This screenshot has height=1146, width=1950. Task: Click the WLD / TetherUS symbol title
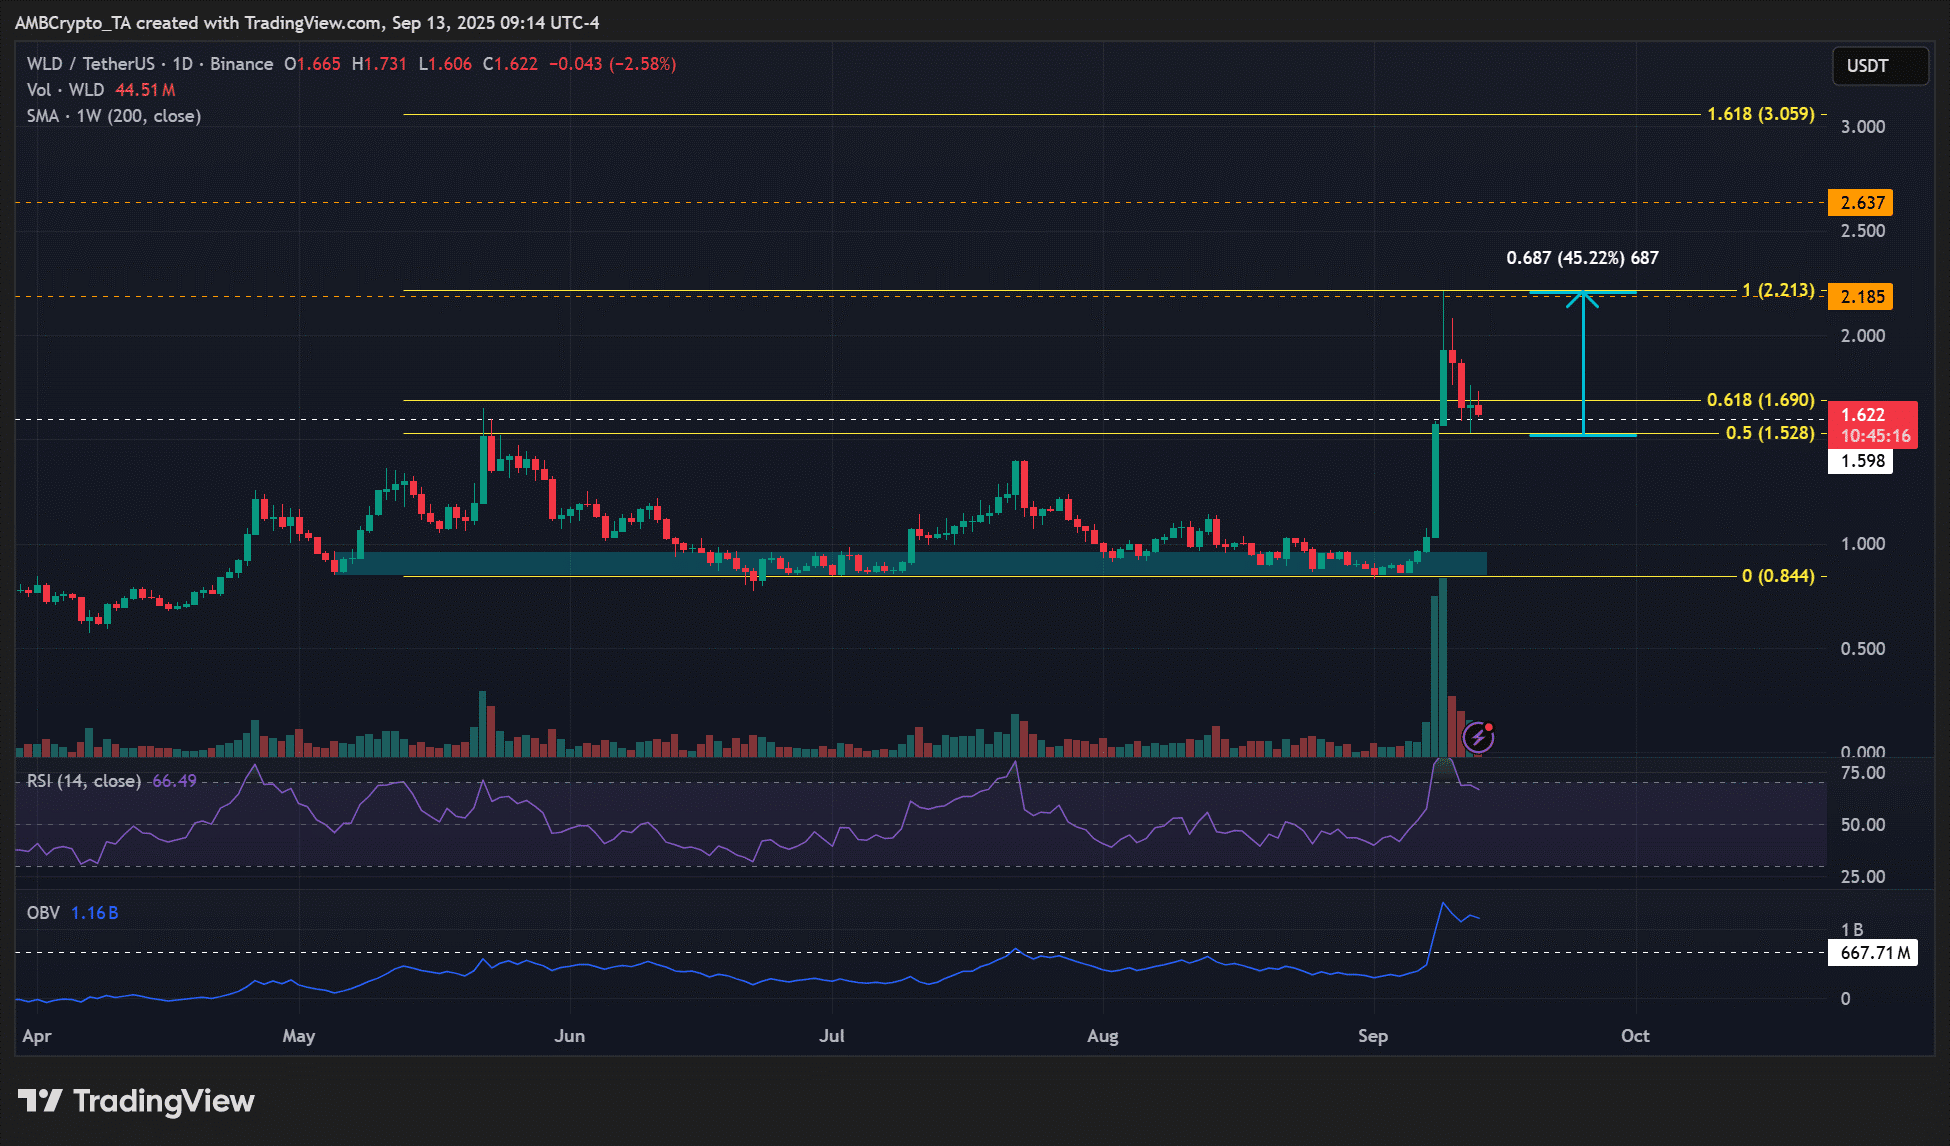tap(93, 64)
